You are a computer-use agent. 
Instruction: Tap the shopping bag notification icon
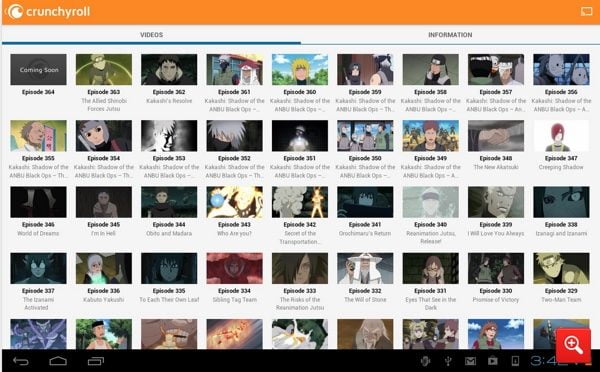pyautogui.click(x=493, y=361)
